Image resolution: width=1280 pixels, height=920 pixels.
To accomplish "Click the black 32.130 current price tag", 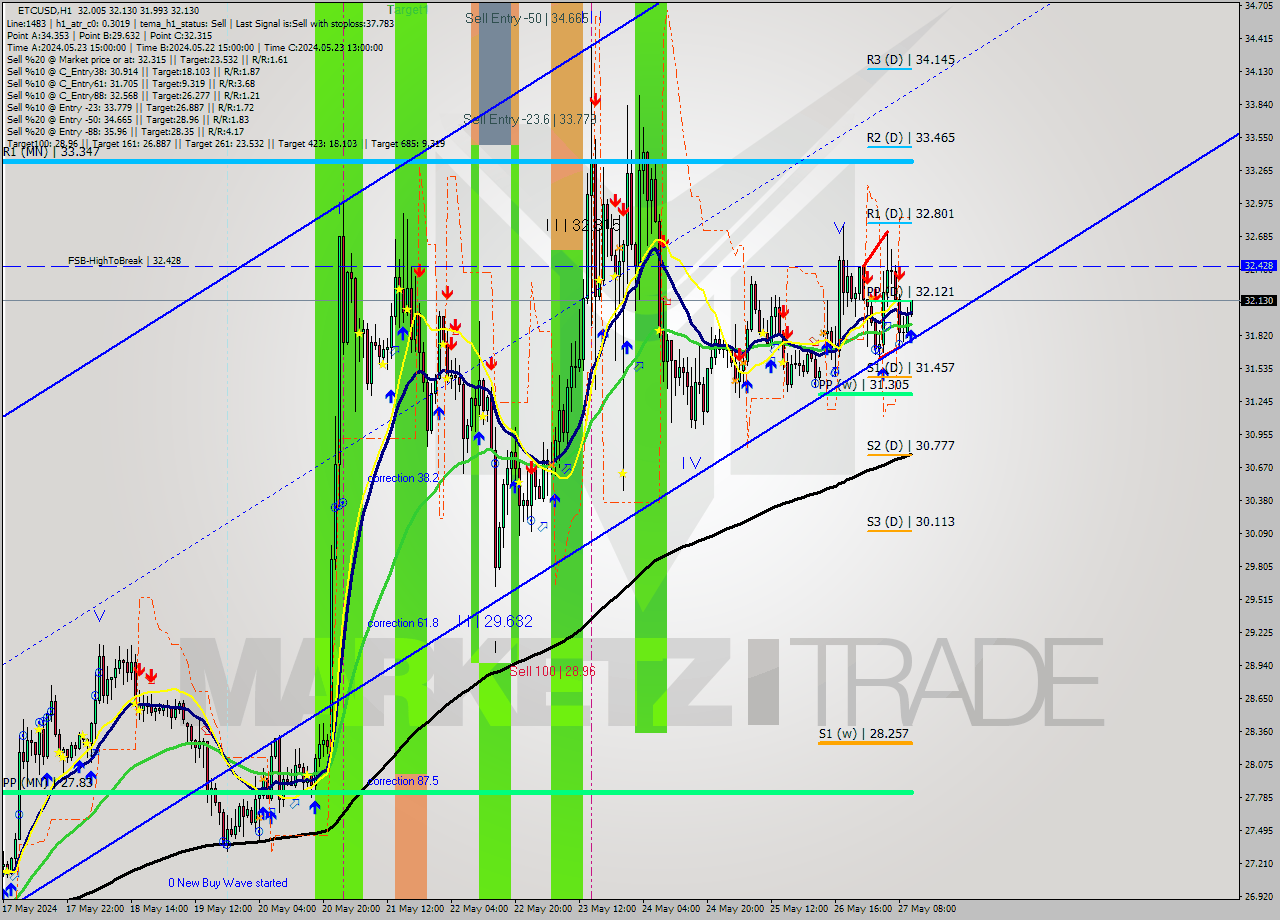I will (x=1257, y=300).
